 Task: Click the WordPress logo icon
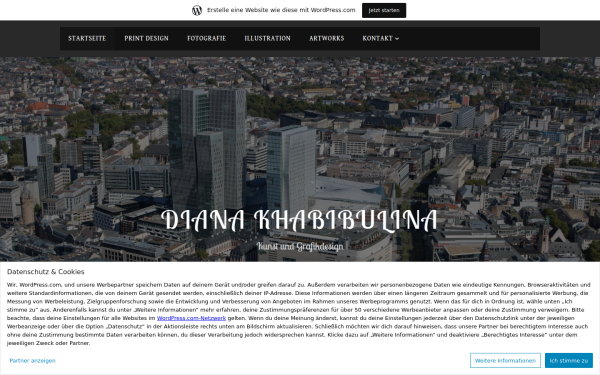coord(197,10)
